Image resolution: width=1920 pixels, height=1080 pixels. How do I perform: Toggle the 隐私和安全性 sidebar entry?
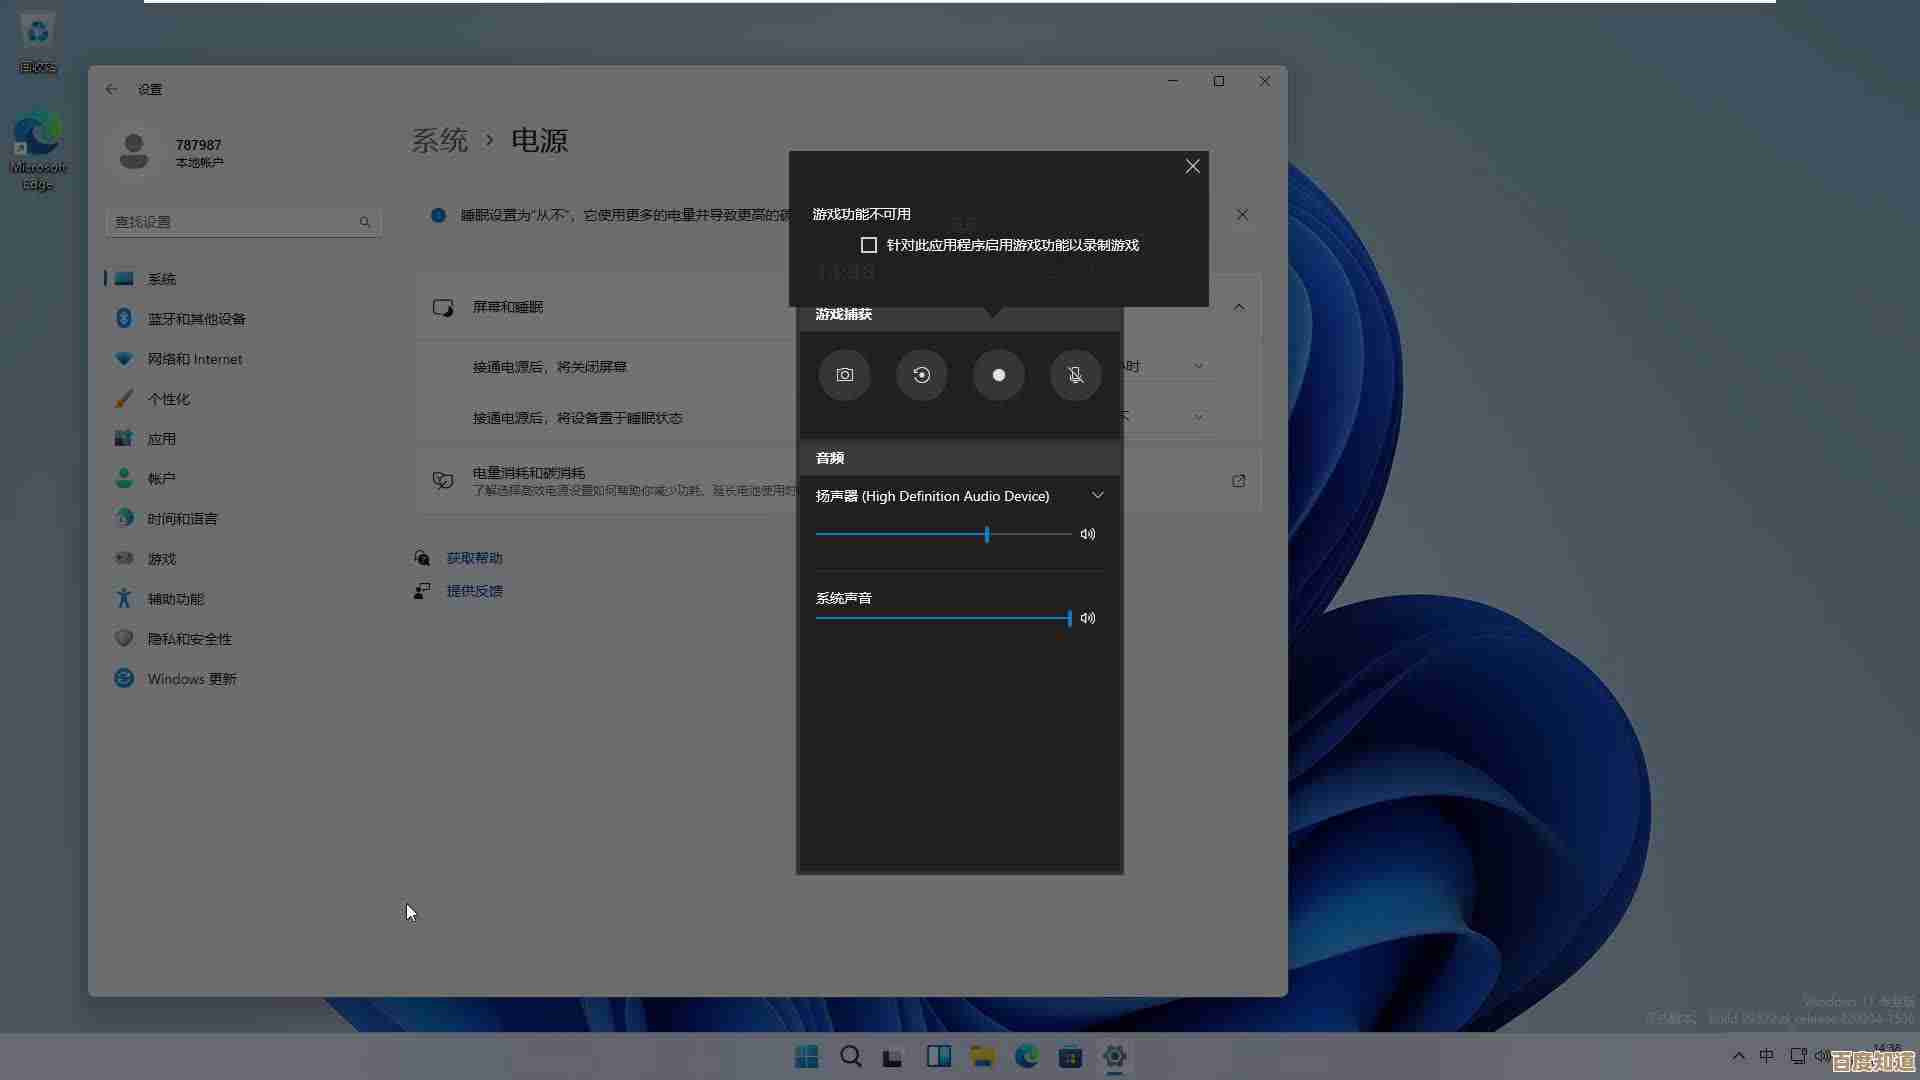[x=188, y=638]
